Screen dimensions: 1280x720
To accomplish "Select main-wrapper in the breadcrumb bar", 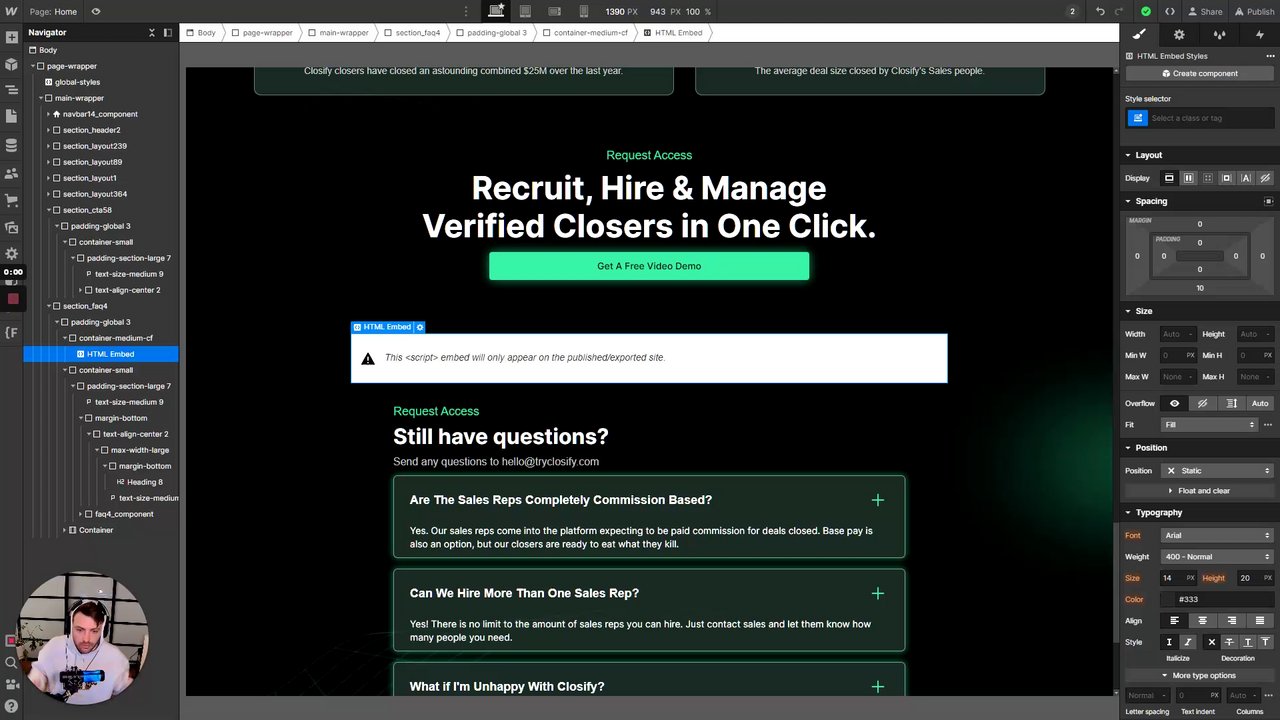I will tap(338, 33).
